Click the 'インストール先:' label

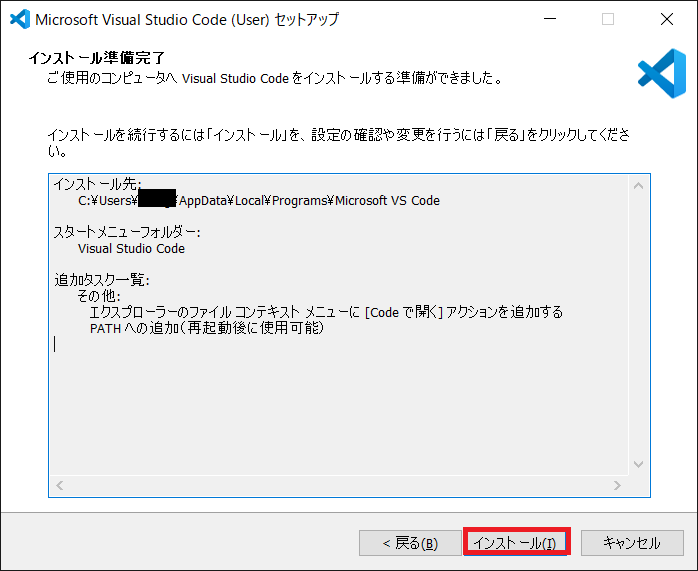pos(97,184)
